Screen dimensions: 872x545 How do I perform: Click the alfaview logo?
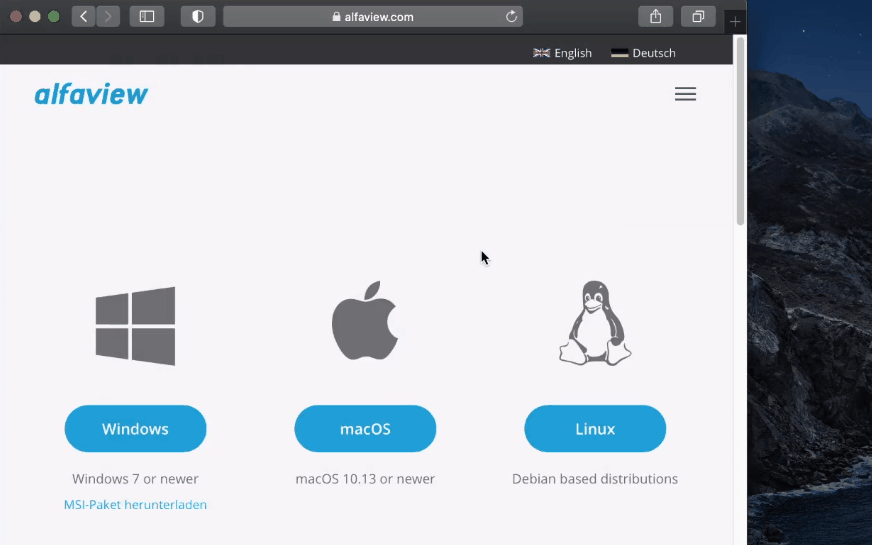pyautogui.click(x=91, y=94)
